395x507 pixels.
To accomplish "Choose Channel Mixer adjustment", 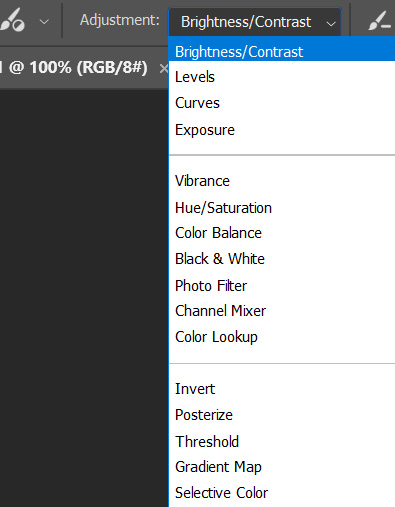I will tap(282, 311).
